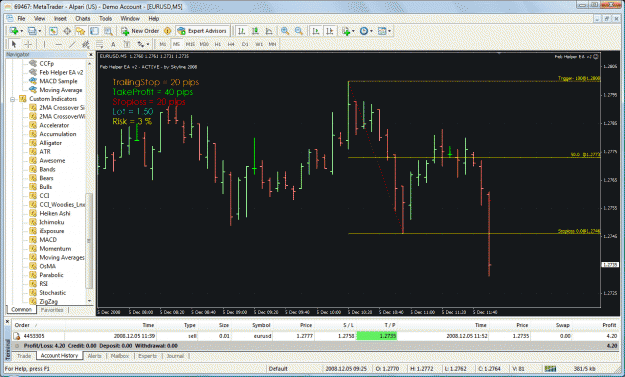Open the Insert menu
This screenshot has width=625, height=377.
pos(60,18)
